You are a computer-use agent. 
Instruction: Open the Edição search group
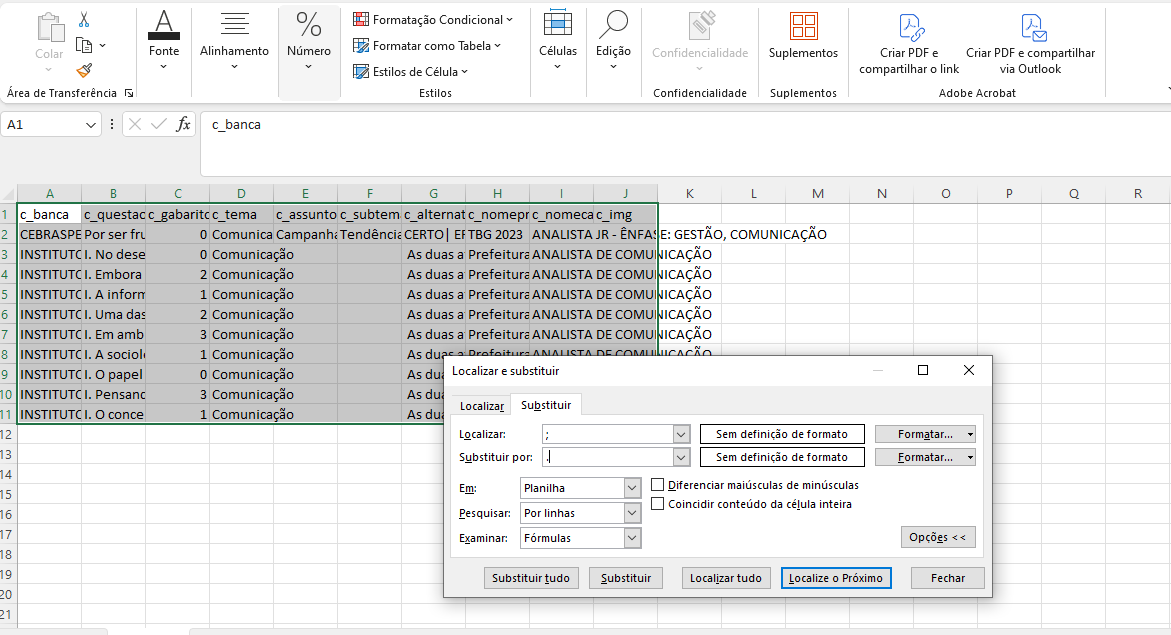pyautogui.click(x=613, y=40)
